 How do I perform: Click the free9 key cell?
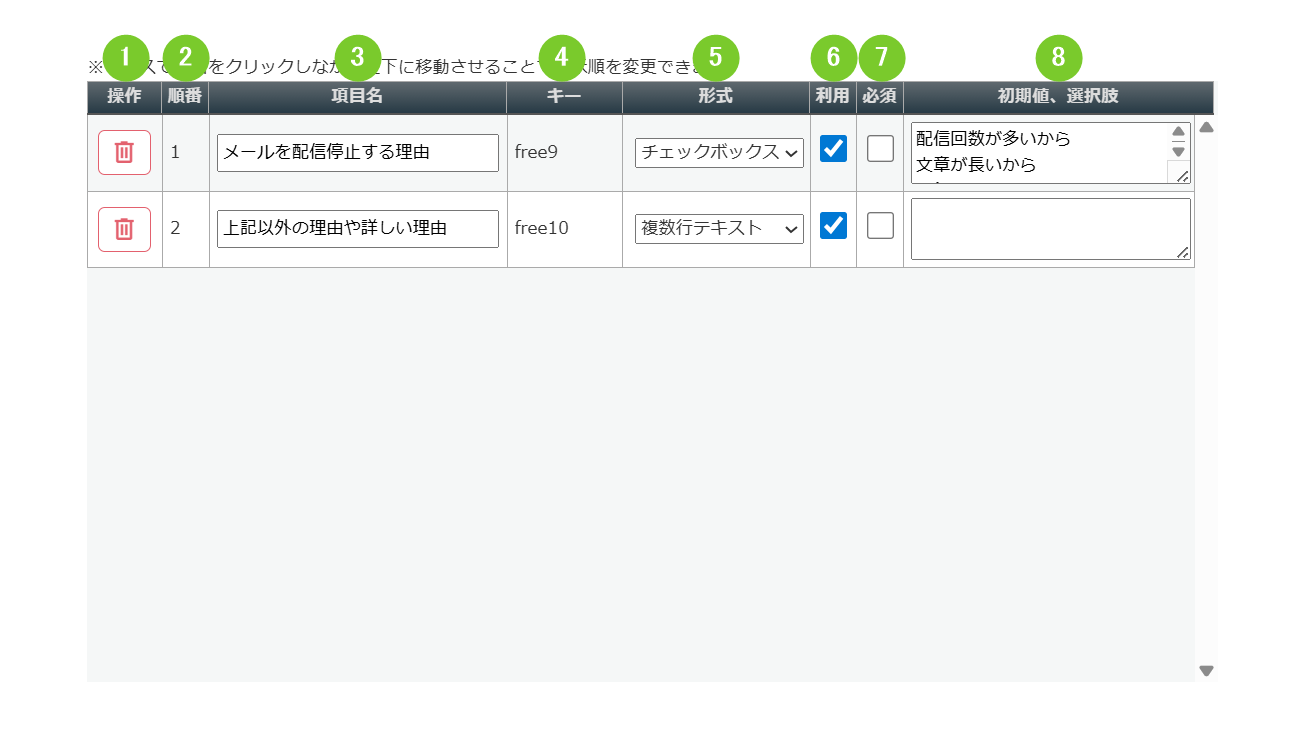tap(565, 153)
